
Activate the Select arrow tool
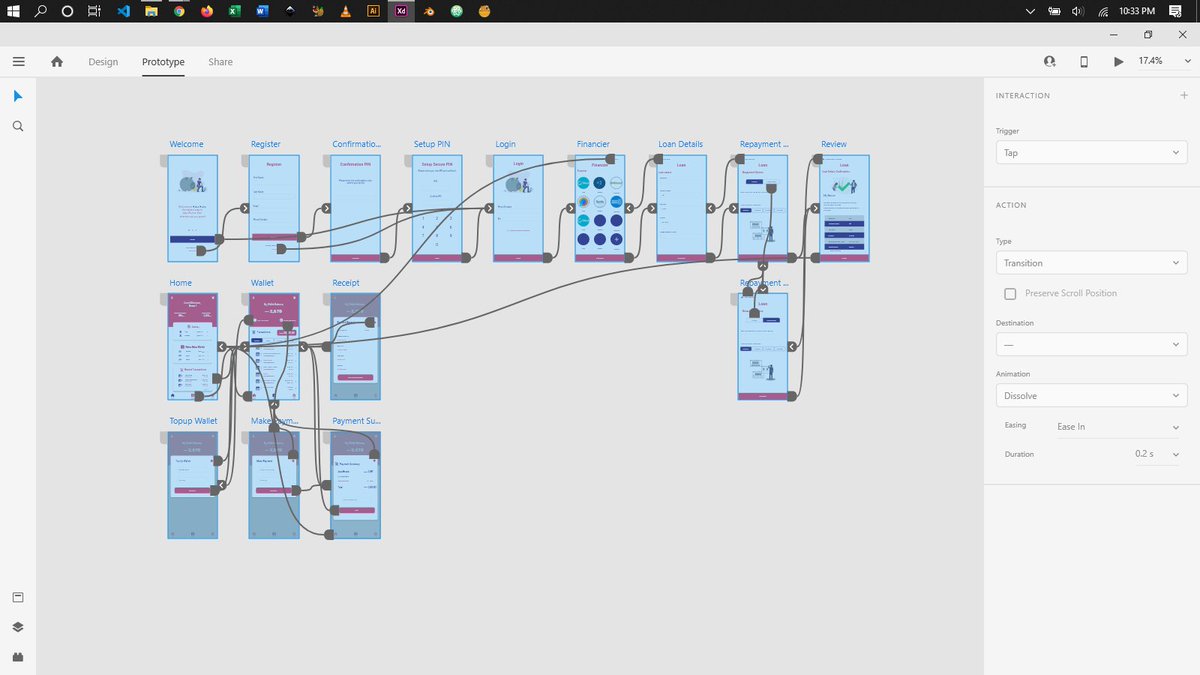(18, 96)
